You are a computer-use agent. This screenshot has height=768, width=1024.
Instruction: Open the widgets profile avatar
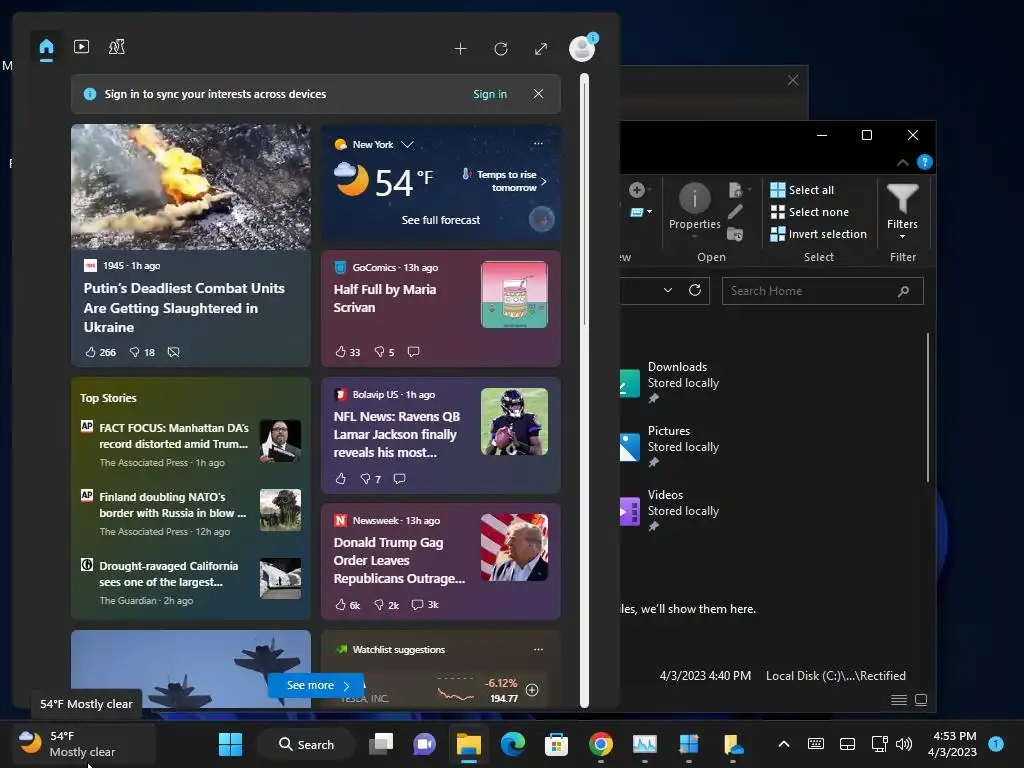click(581, 48)
